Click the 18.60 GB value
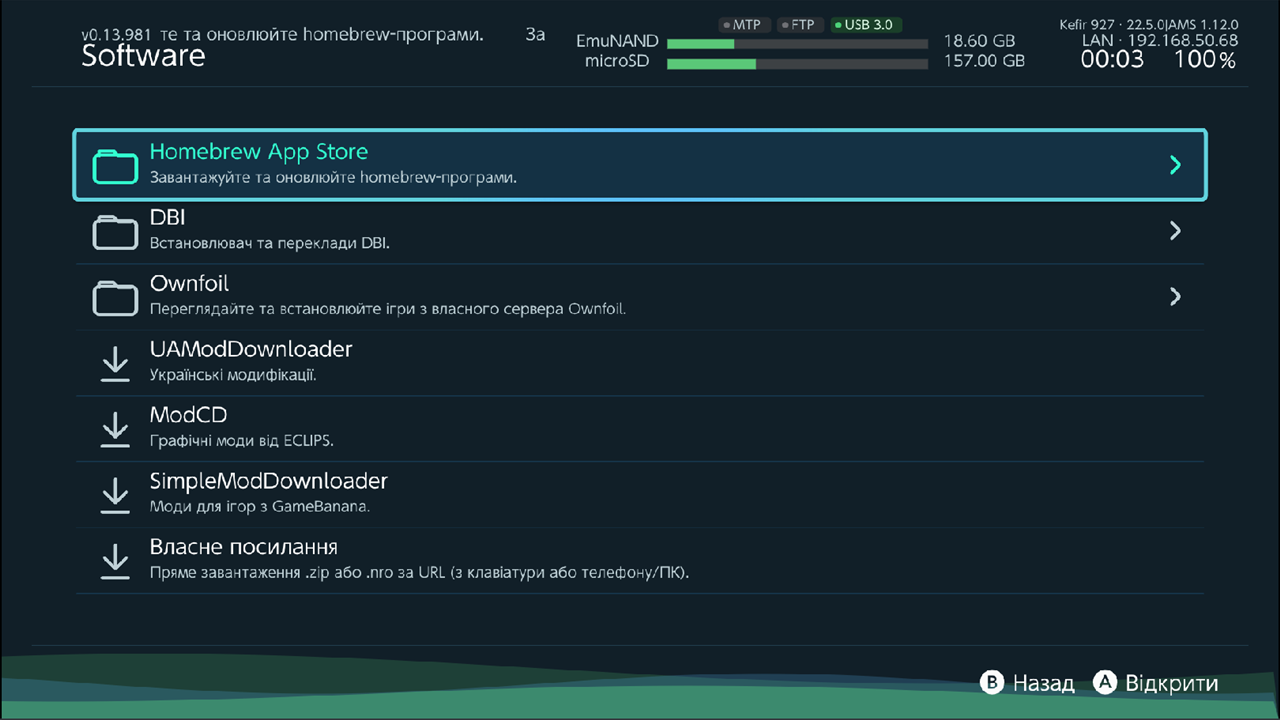The height and width of the screenshot is (720, 1280). pyautogui.click(x=979, y=42)
